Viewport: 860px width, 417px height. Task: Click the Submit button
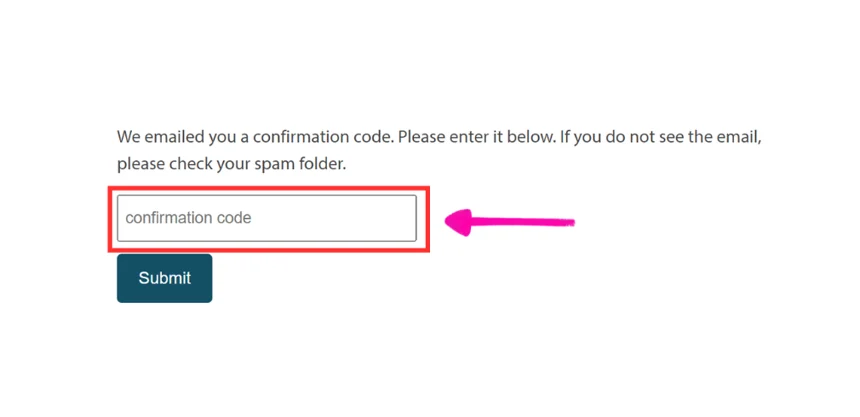pyautogui.click(x=165, y=278)
